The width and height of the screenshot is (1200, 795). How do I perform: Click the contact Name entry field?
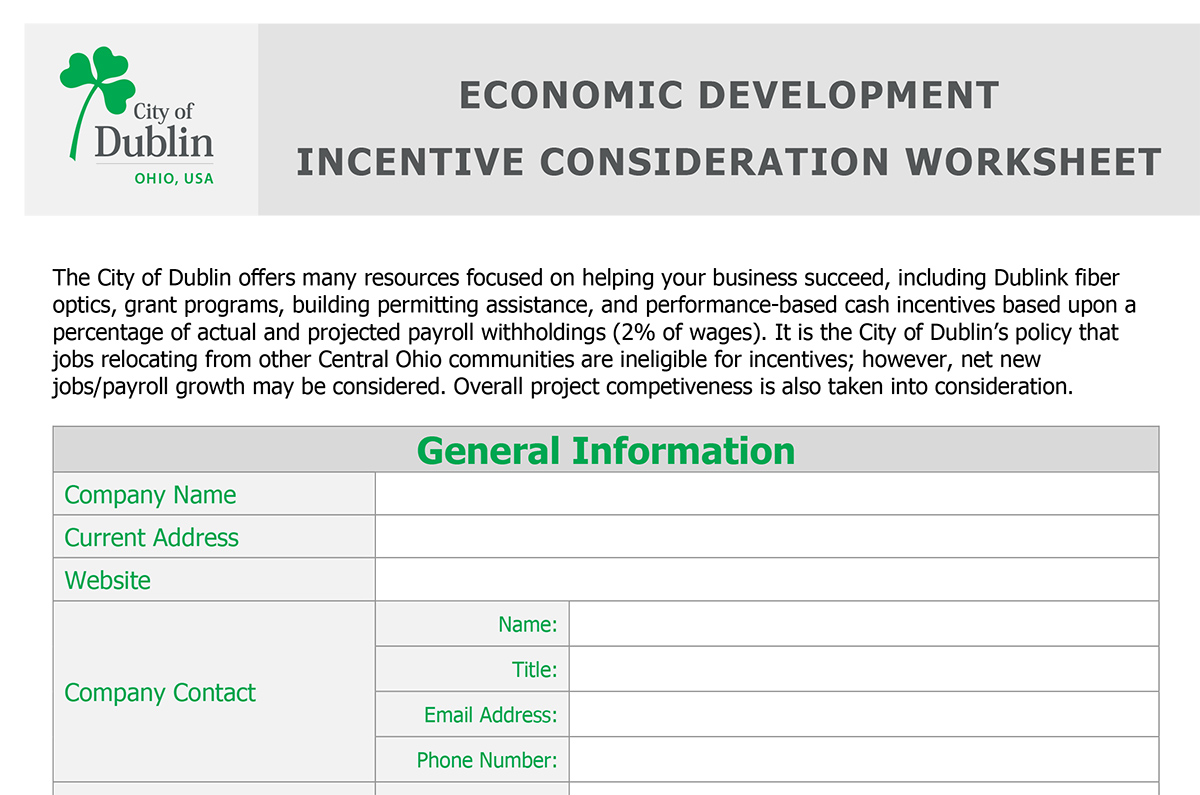(x=864, y=624)
